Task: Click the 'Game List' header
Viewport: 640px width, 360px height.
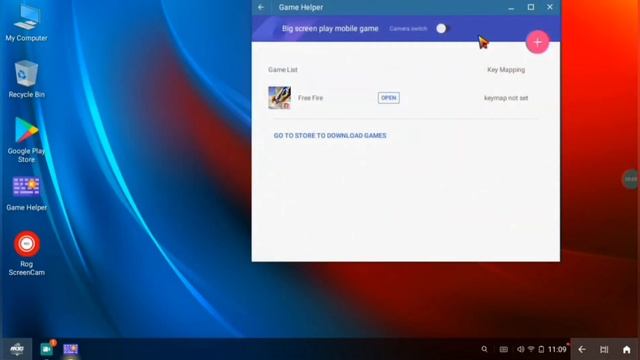Action: (282, 70)
